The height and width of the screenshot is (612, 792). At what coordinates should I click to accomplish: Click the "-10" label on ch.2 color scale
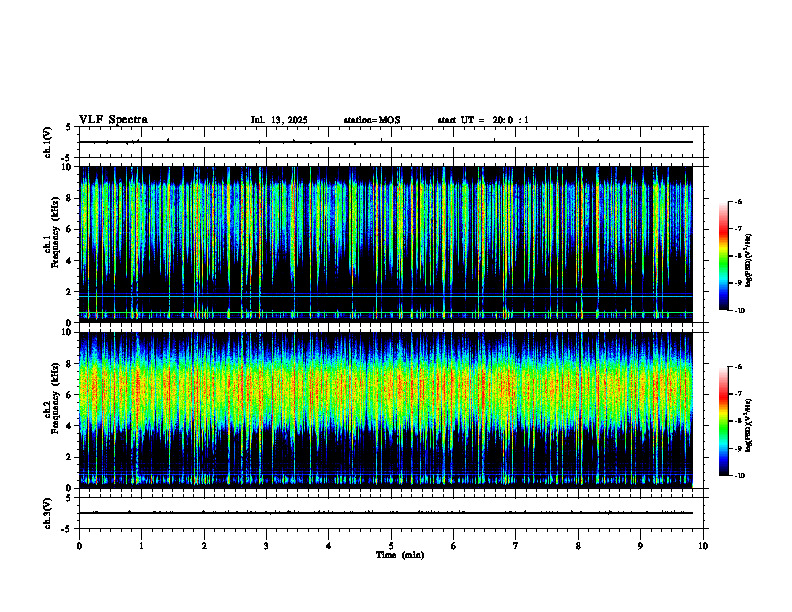pyautogui.click(x=739, y=476)
